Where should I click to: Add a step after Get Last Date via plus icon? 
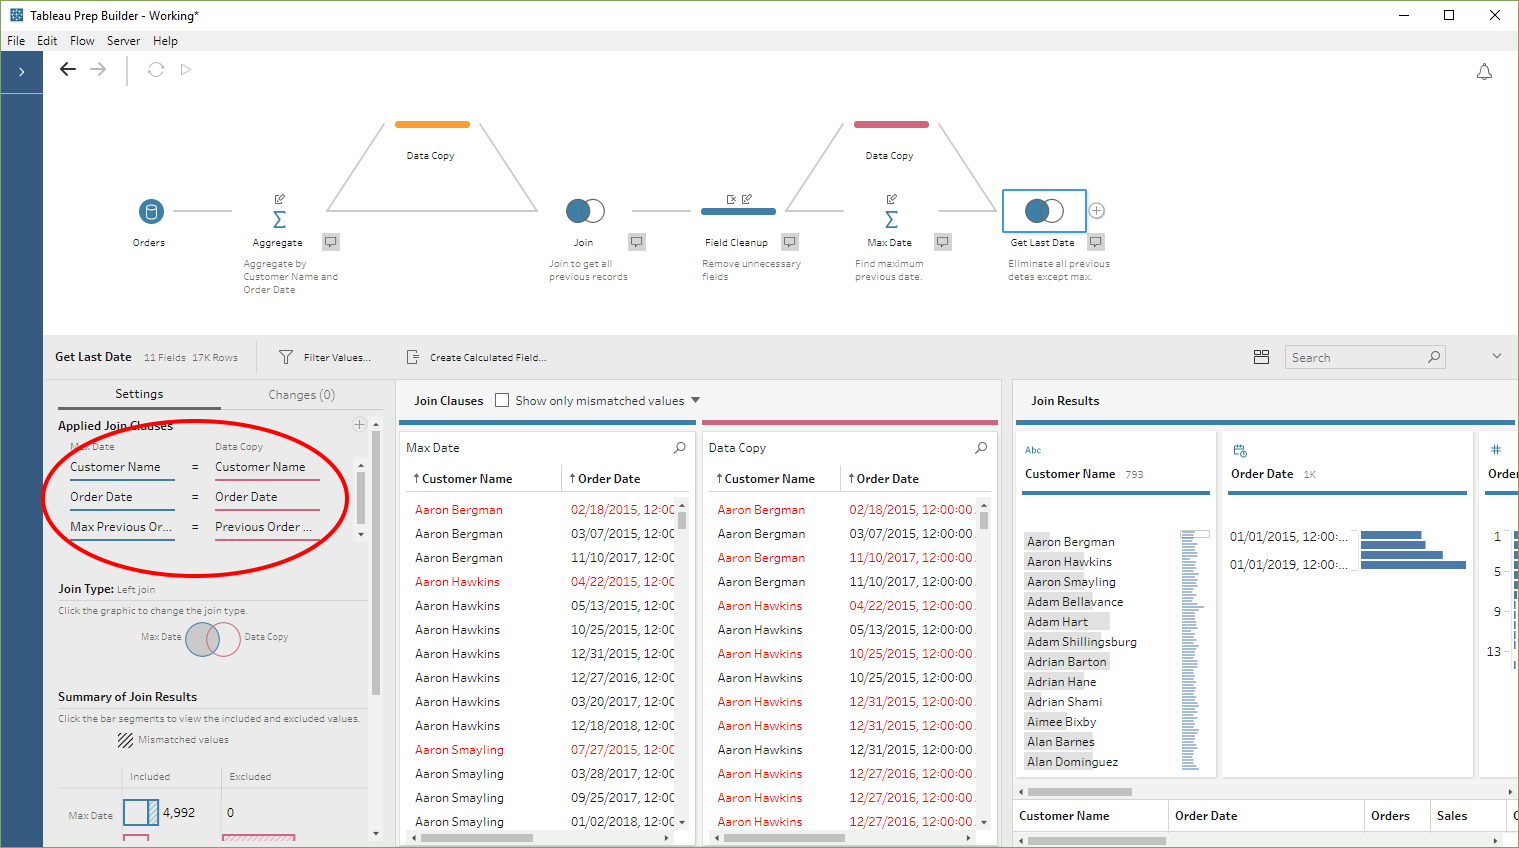pyautogui.click(x=1097, y=211)
